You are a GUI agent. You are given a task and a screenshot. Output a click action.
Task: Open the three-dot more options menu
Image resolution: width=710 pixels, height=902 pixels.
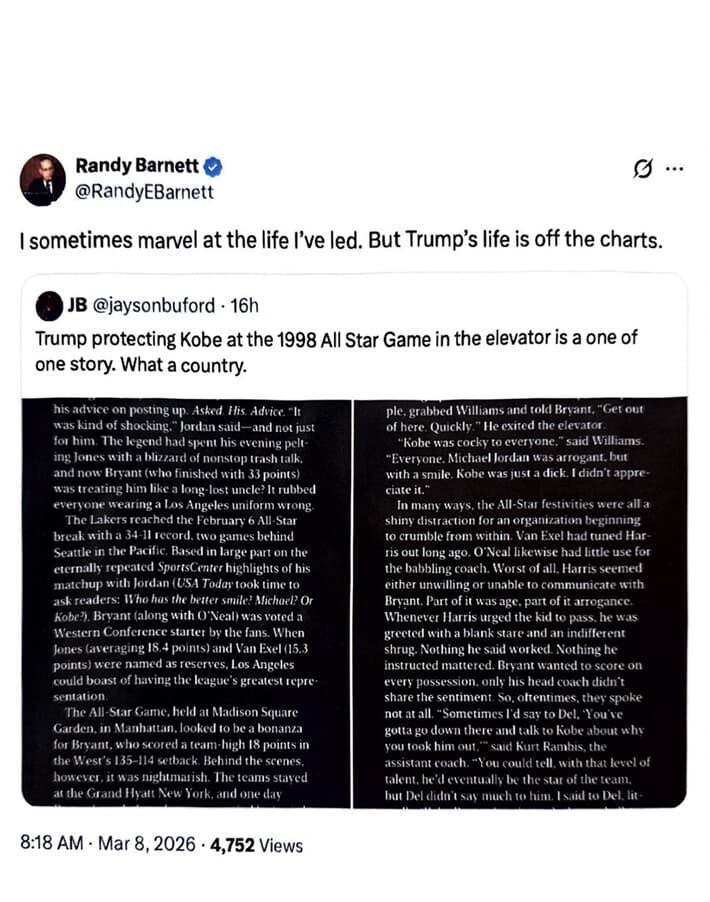pyautogui.click(x=674, y=169)
